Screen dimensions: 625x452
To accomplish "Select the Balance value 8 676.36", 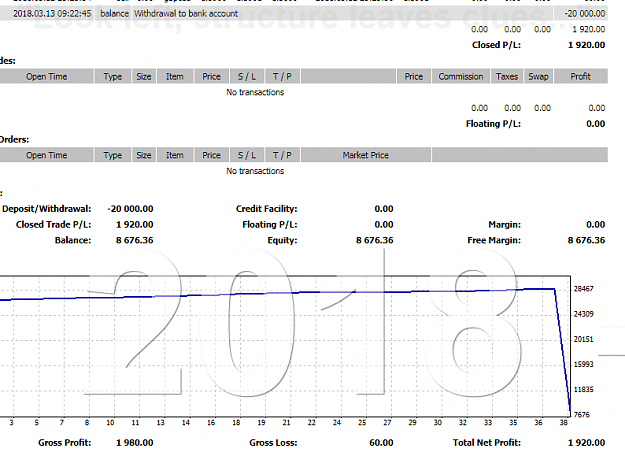I will click(135, 240).
